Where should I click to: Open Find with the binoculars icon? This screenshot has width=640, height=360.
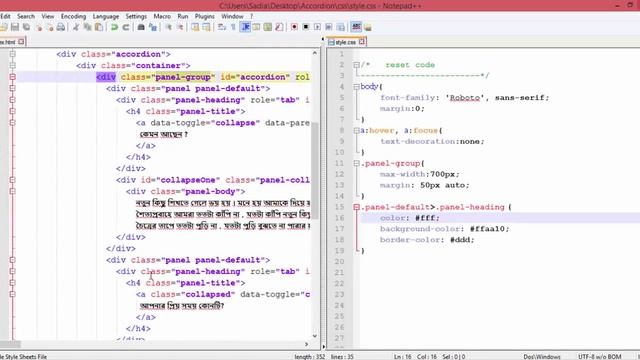coord(141,27)
